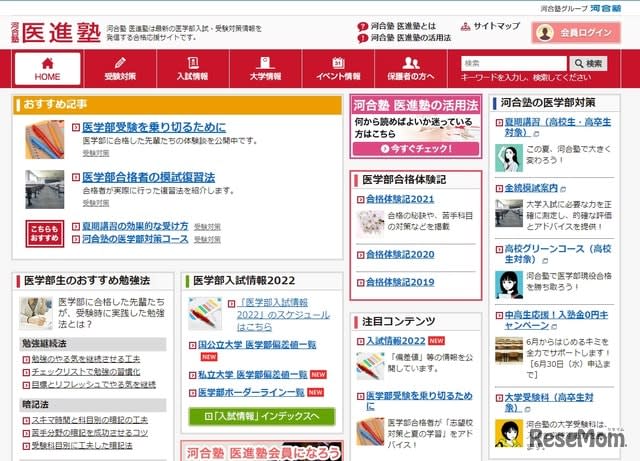
Task: Open 入試情報2022 link in 注目コンテンツ
Action: click(396, 341)
